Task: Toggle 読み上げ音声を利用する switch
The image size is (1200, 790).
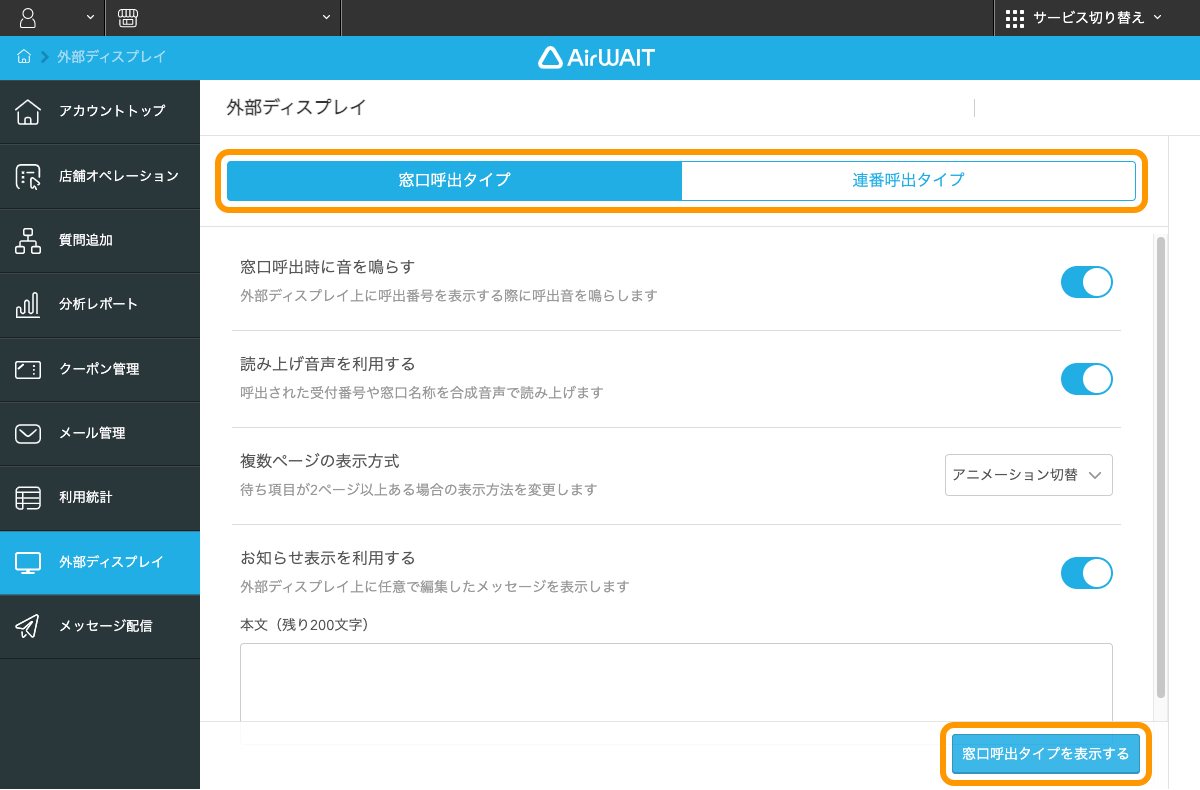Action: [1086, 379]
